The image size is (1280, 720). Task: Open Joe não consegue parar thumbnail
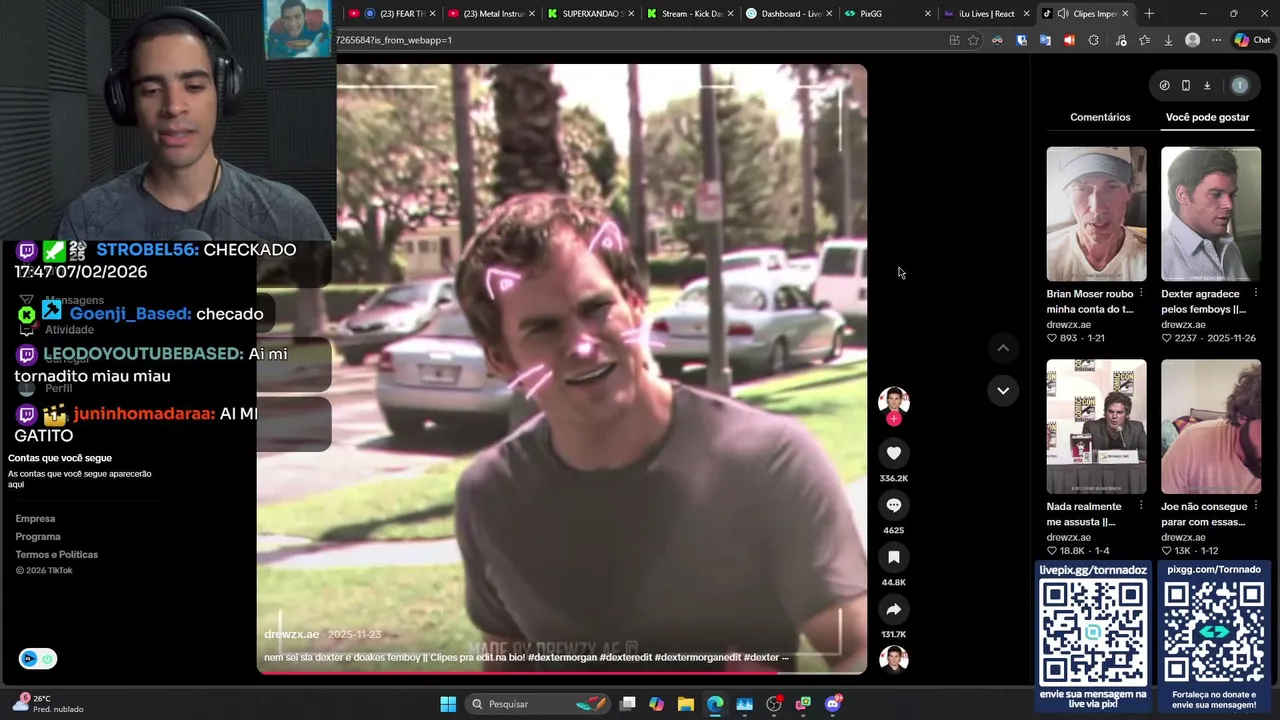coord(1211,427)
